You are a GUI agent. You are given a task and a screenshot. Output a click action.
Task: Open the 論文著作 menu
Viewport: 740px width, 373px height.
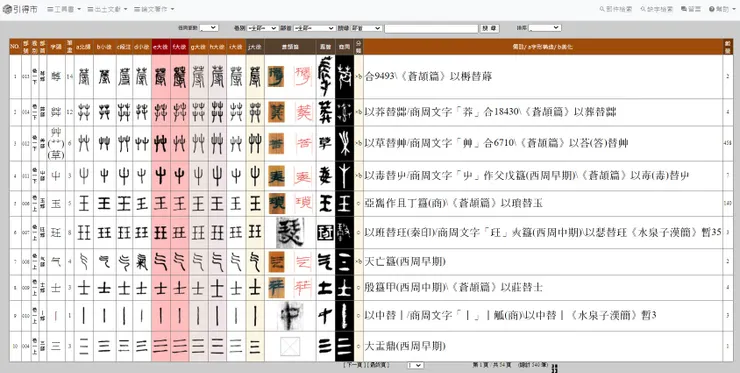coord(154,9)
